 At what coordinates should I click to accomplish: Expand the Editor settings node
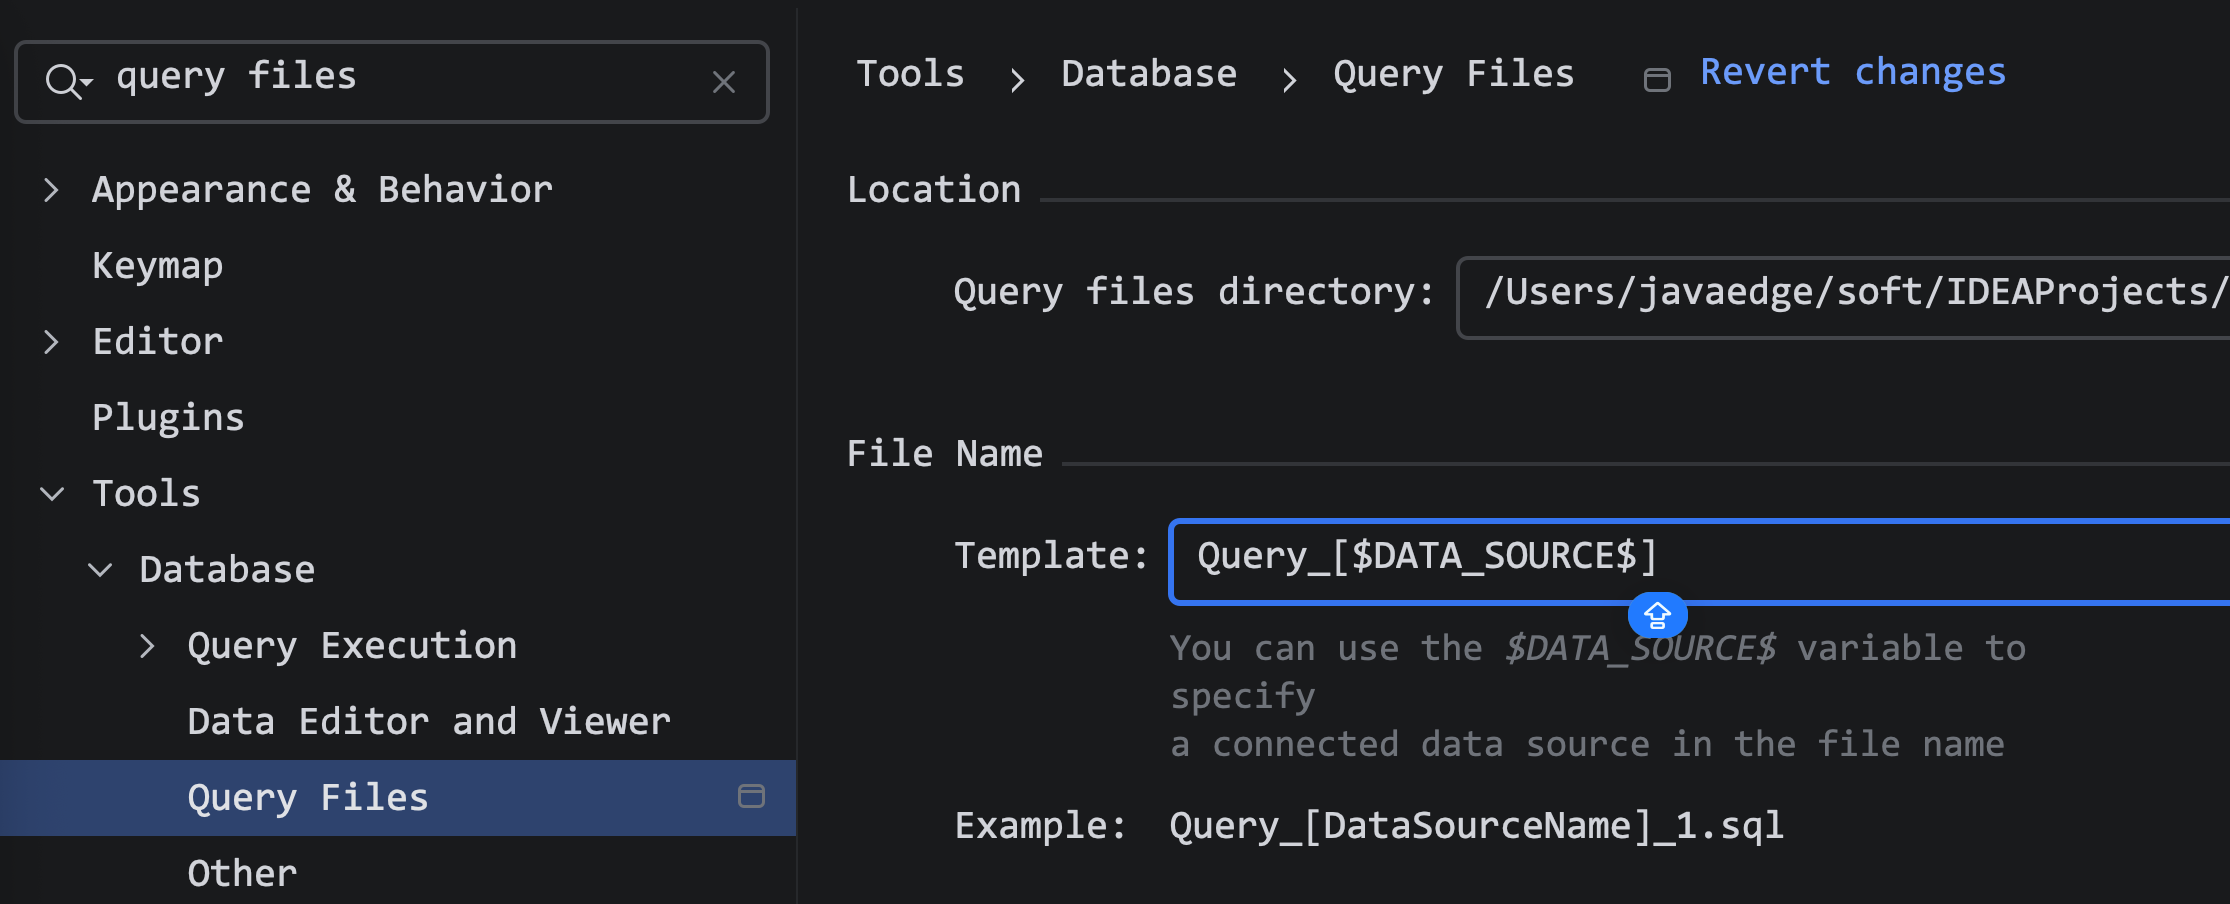52,342
